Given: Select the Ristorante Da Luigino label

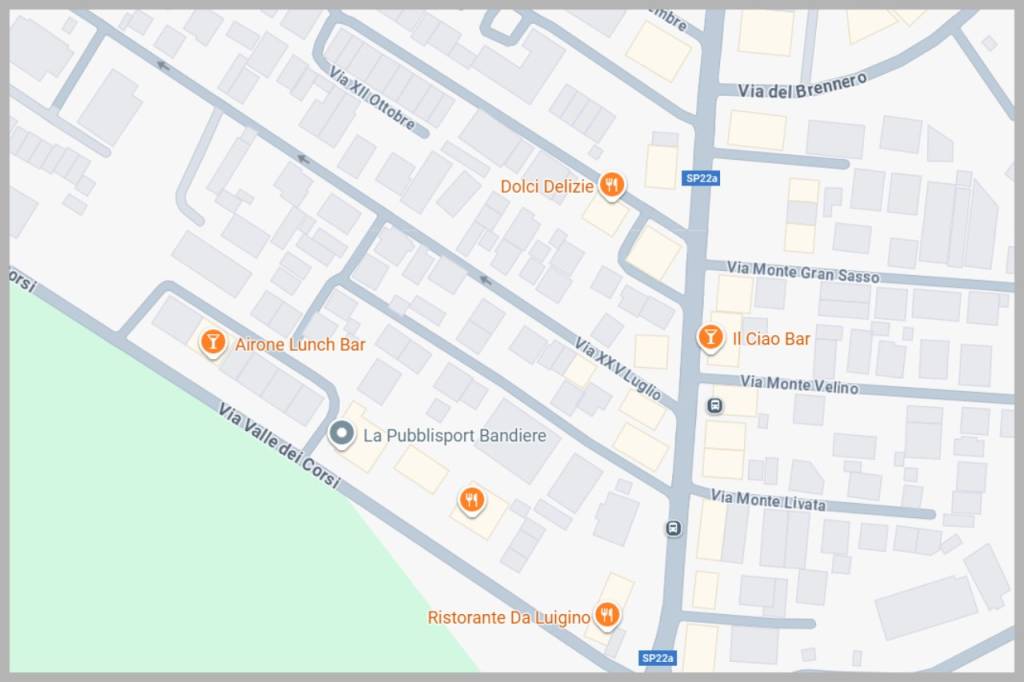Looking at the screenshot, I should click(509, 617).
